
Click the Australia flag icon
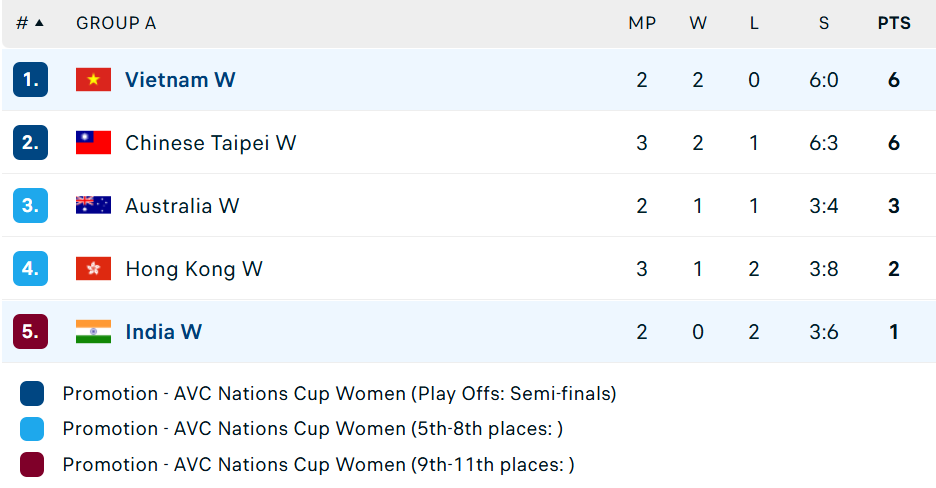click(93, 206)
